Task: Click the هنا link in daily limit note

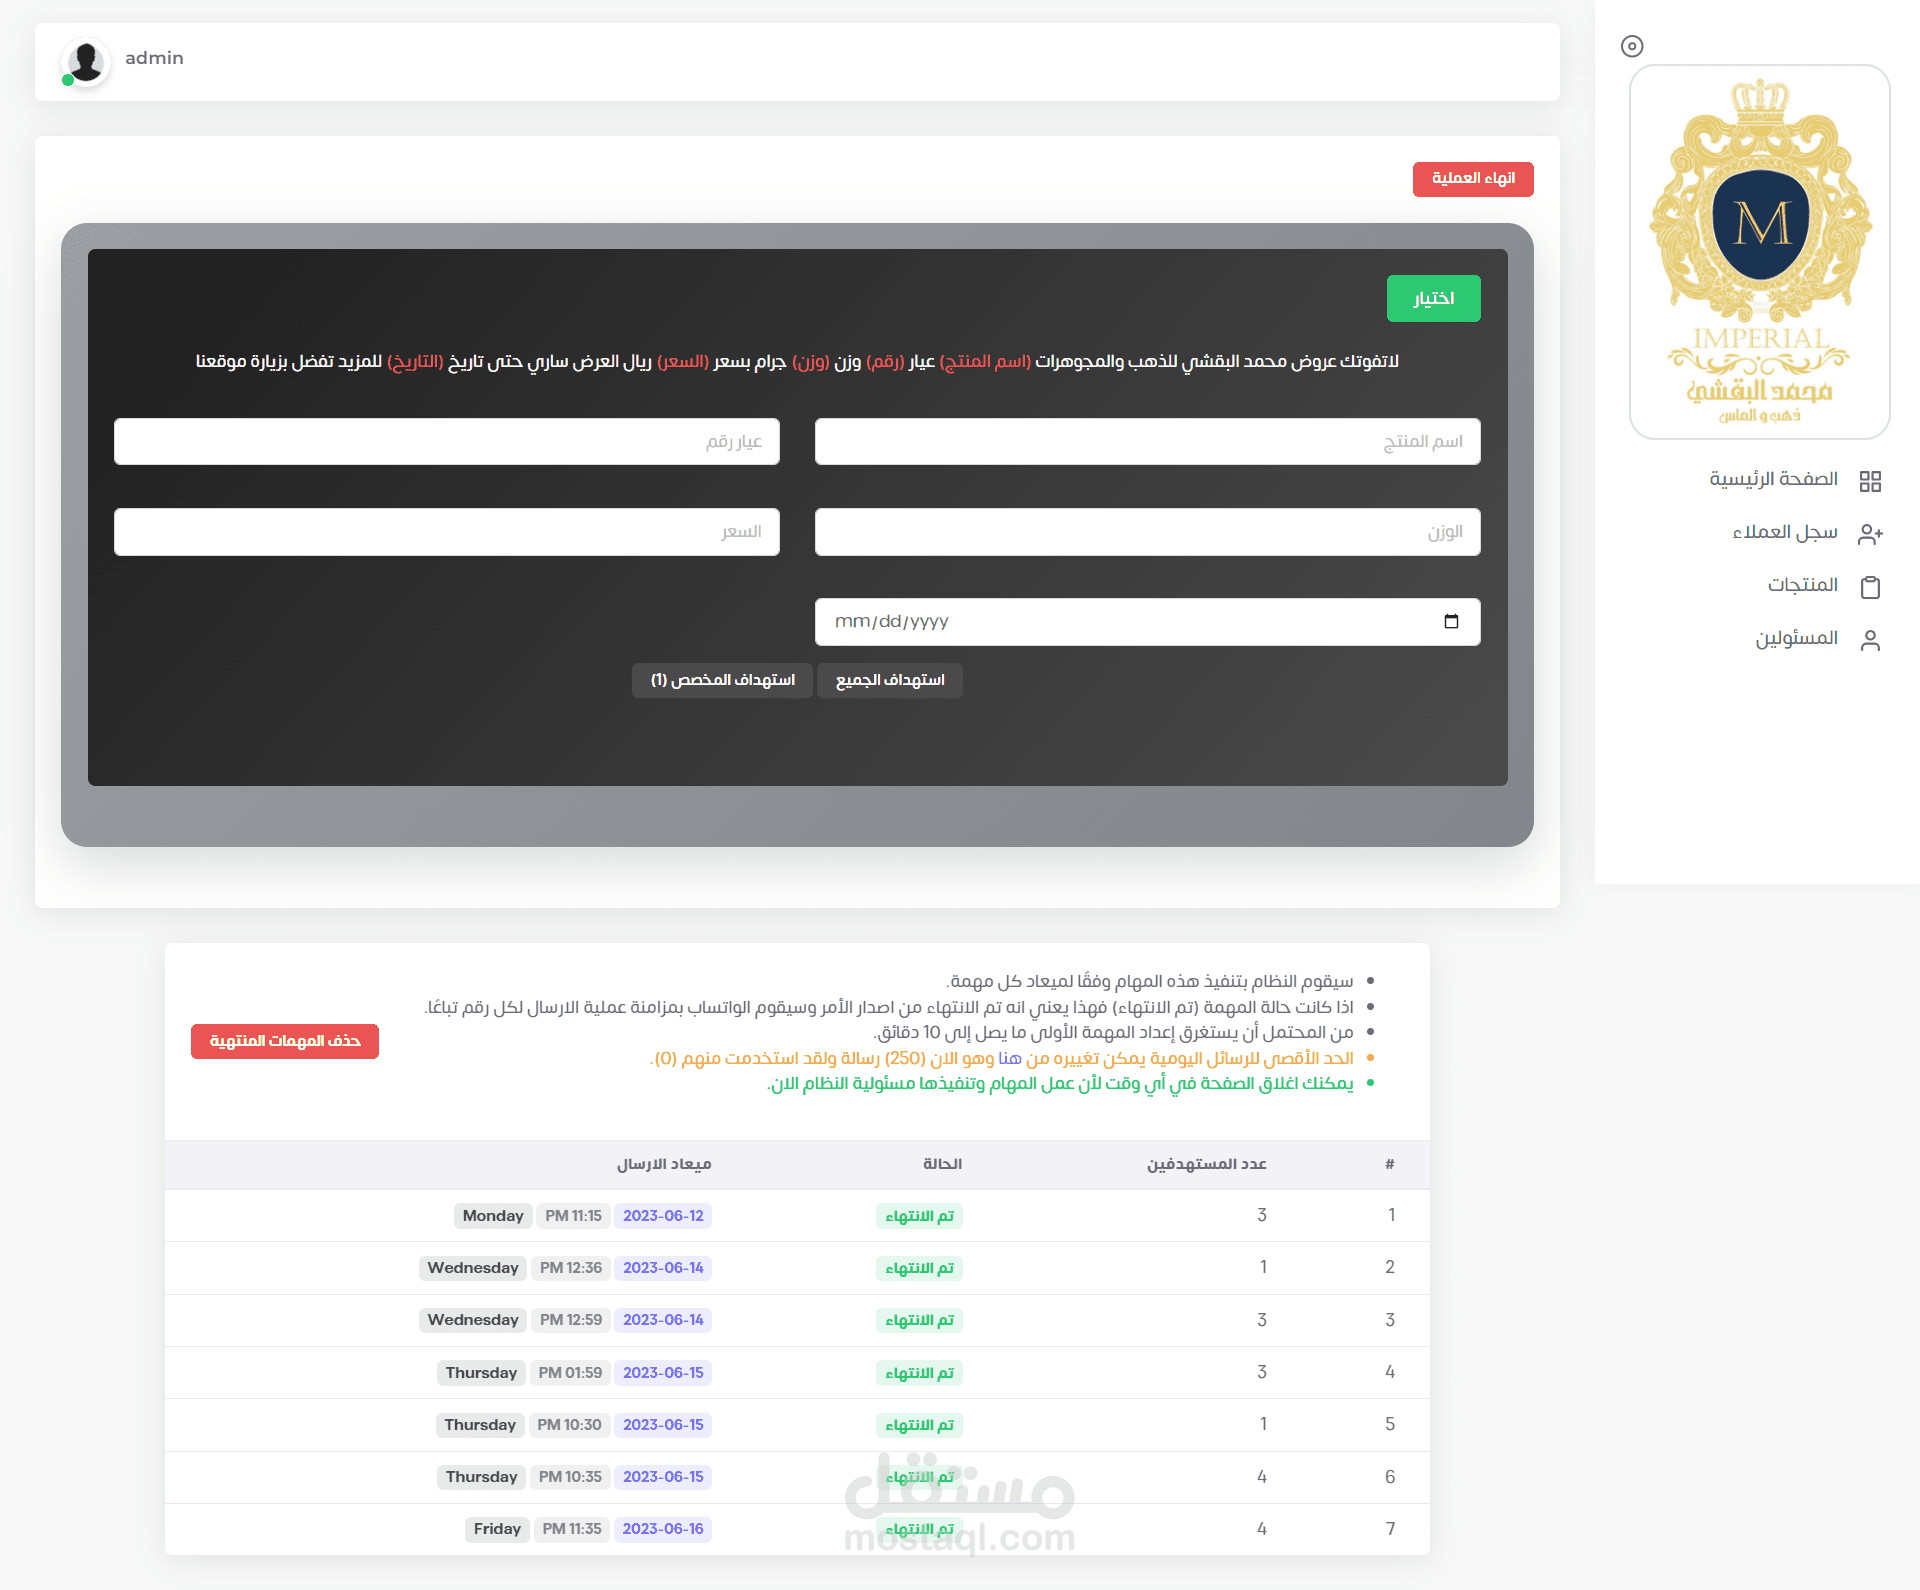Action: (1009, 1058)
